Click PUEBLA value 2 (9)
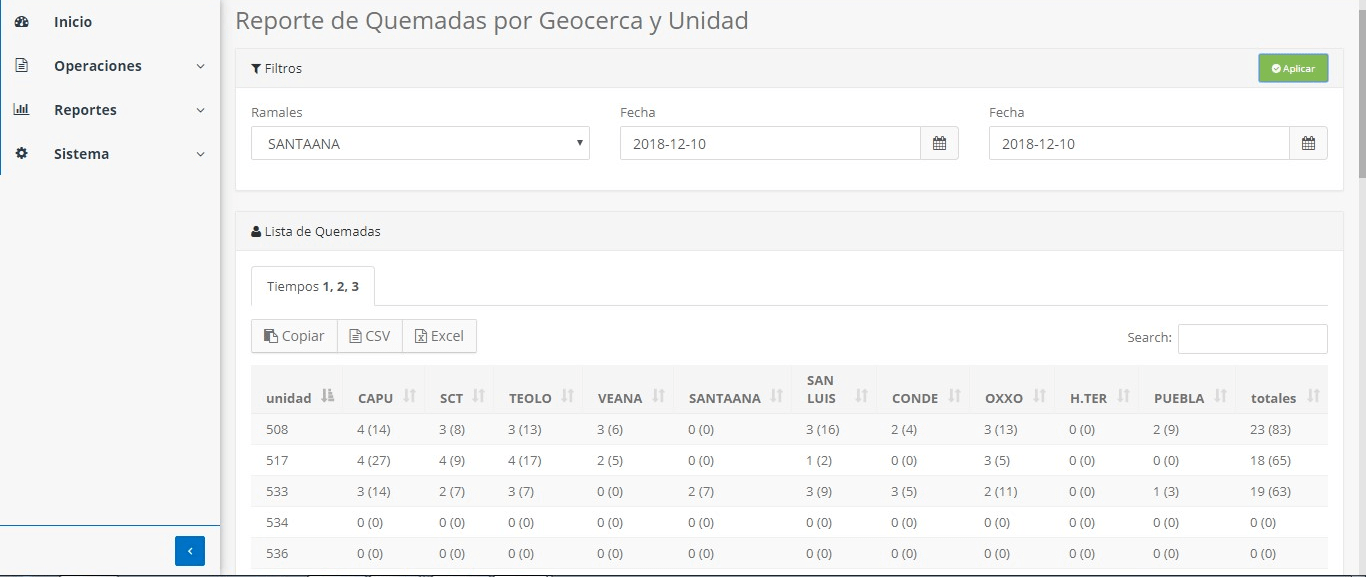The width and height of the screenshot is (1366, 577). tap(1167, 430)
